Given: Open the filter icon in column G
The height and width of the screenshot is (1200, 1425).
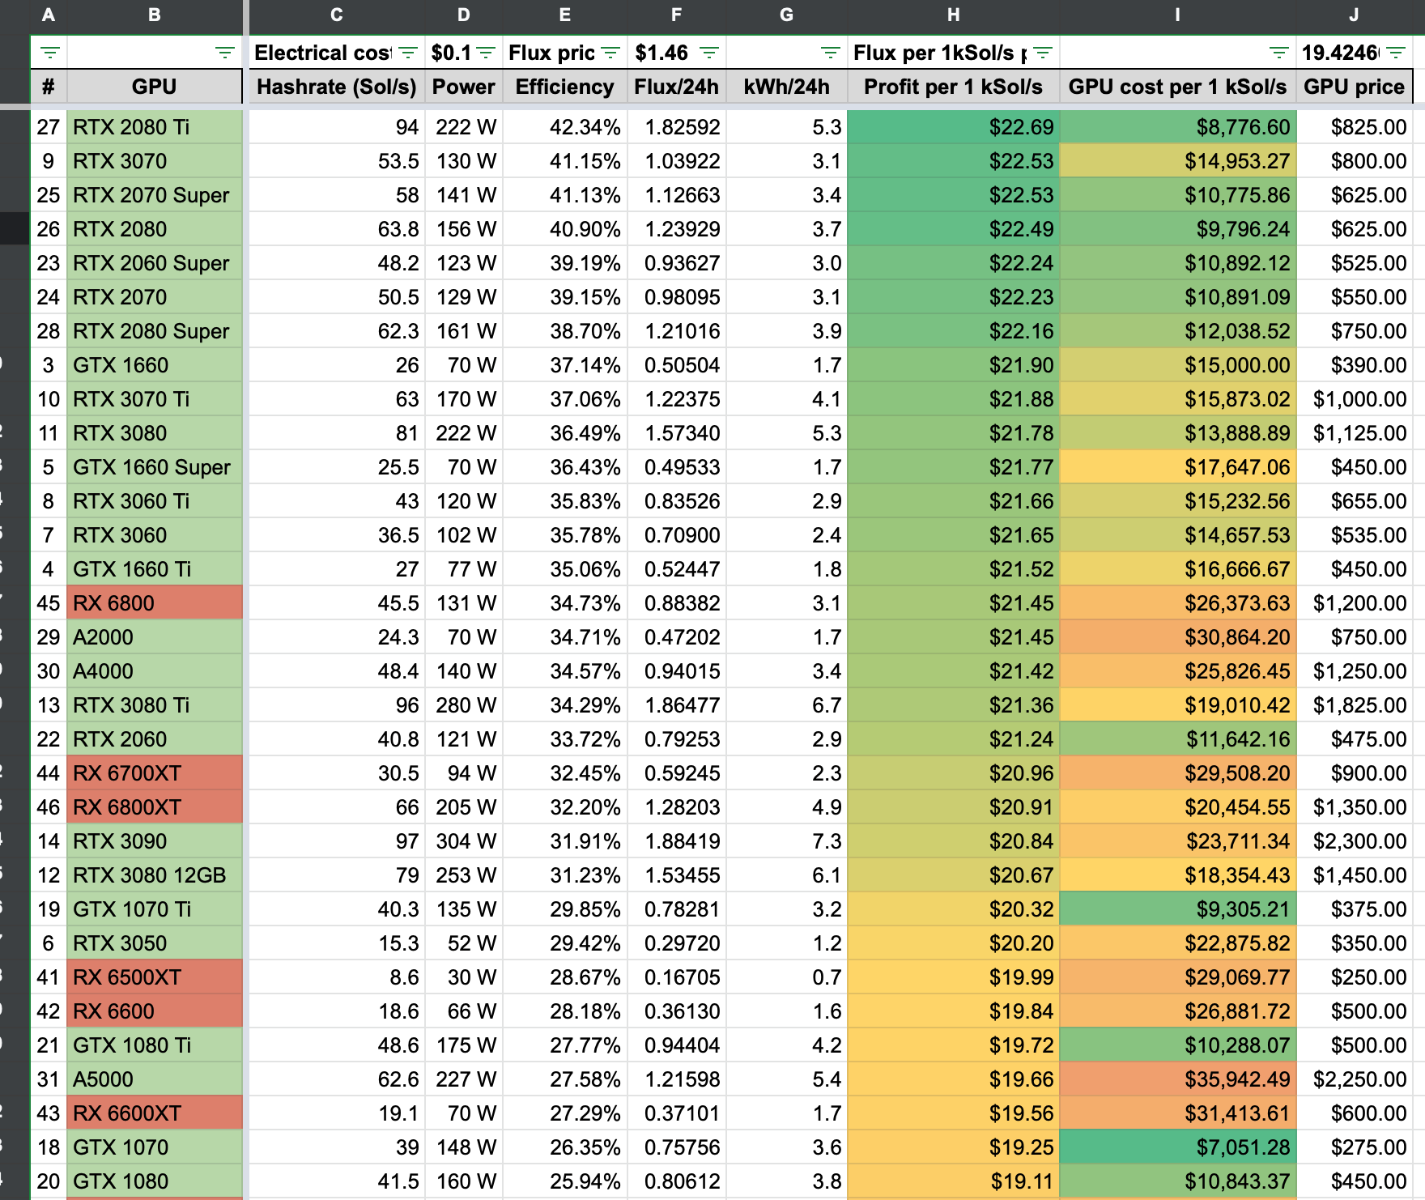Looking at the screenshot, I should pos(830,53).
